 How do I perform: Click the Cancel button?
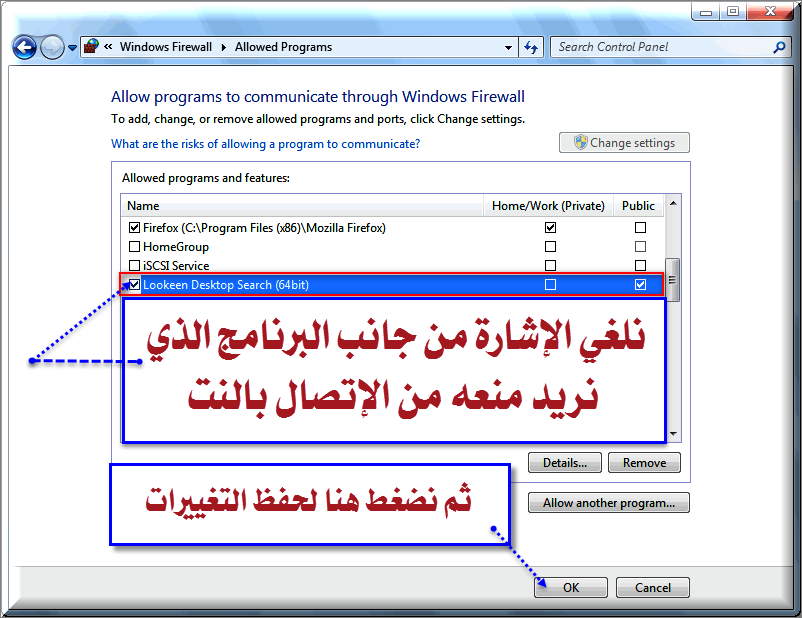[653, 587]
